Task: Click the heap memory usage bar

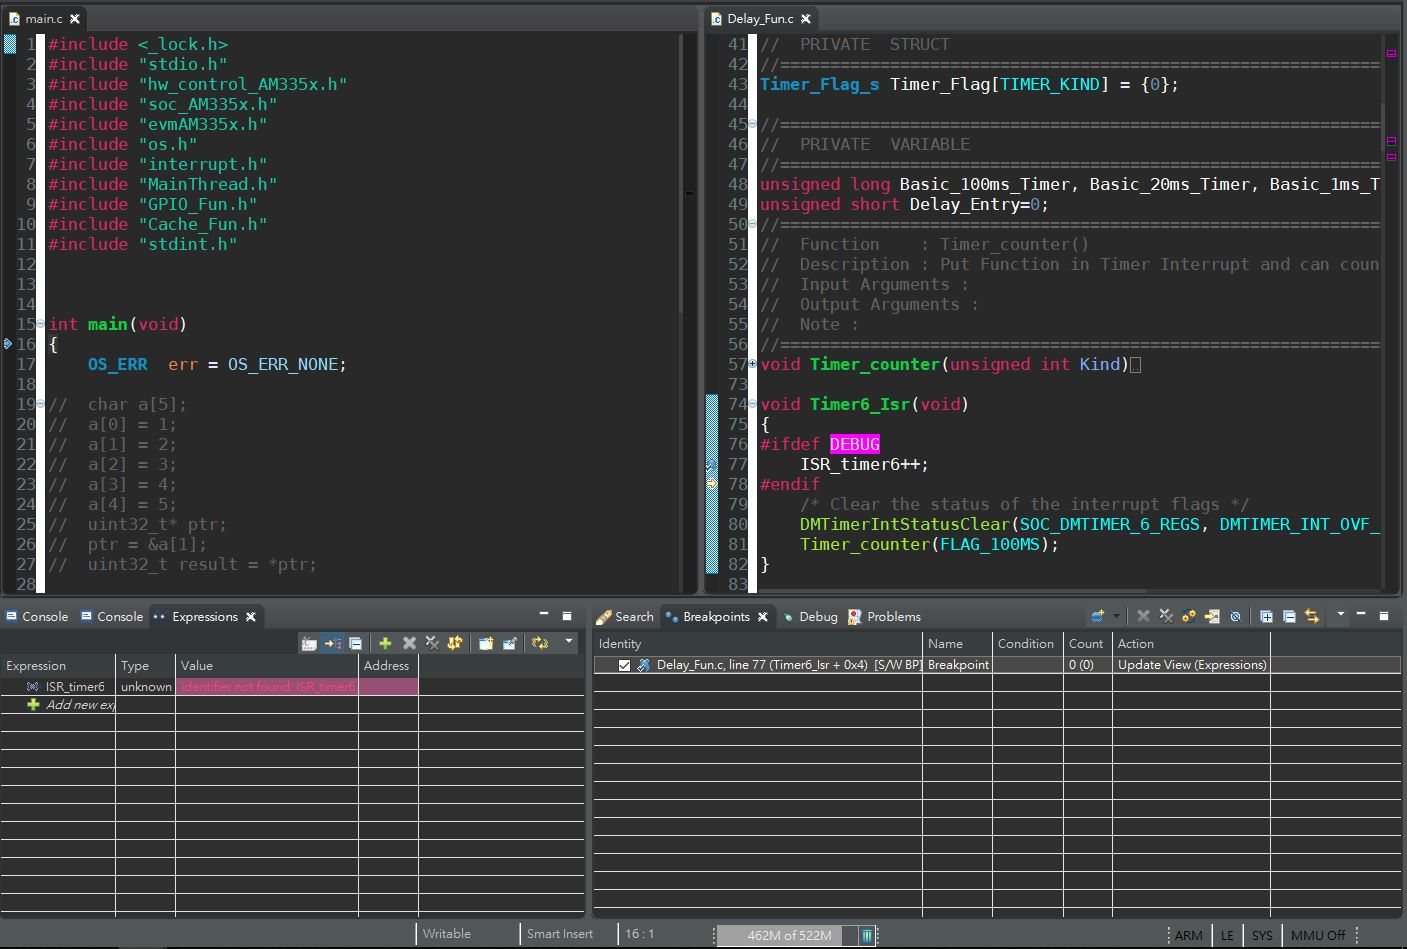Action: [x=789, y=935]
